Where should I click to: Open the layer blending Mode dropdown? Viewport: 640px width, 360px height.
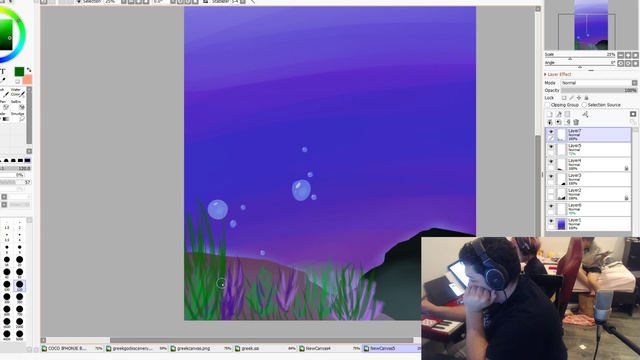point(599,83)
